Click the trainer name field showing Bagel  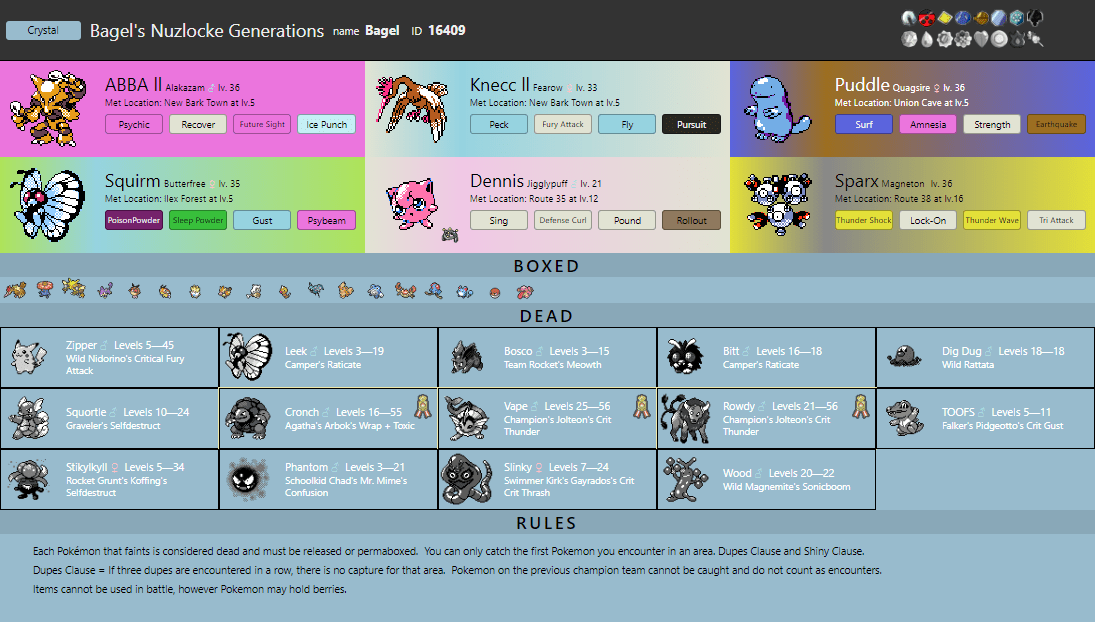(x=382, y=30)
